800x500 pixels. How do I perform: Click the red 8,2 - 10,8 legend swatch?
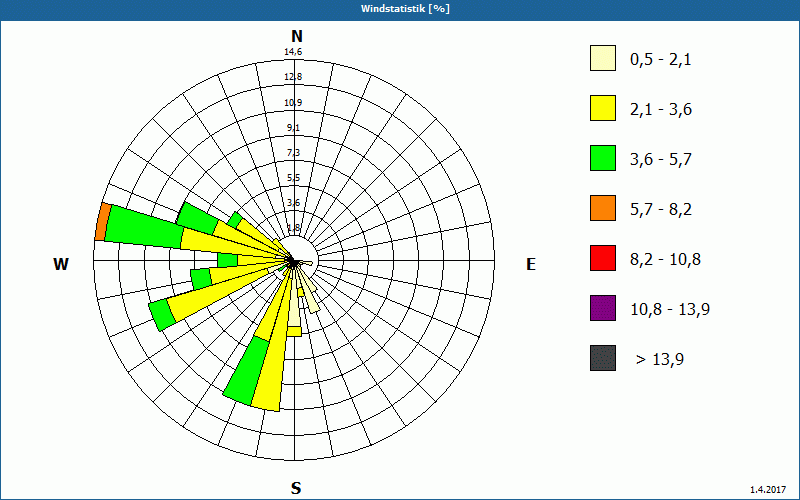pyautogui.click(x=603, y=258)
